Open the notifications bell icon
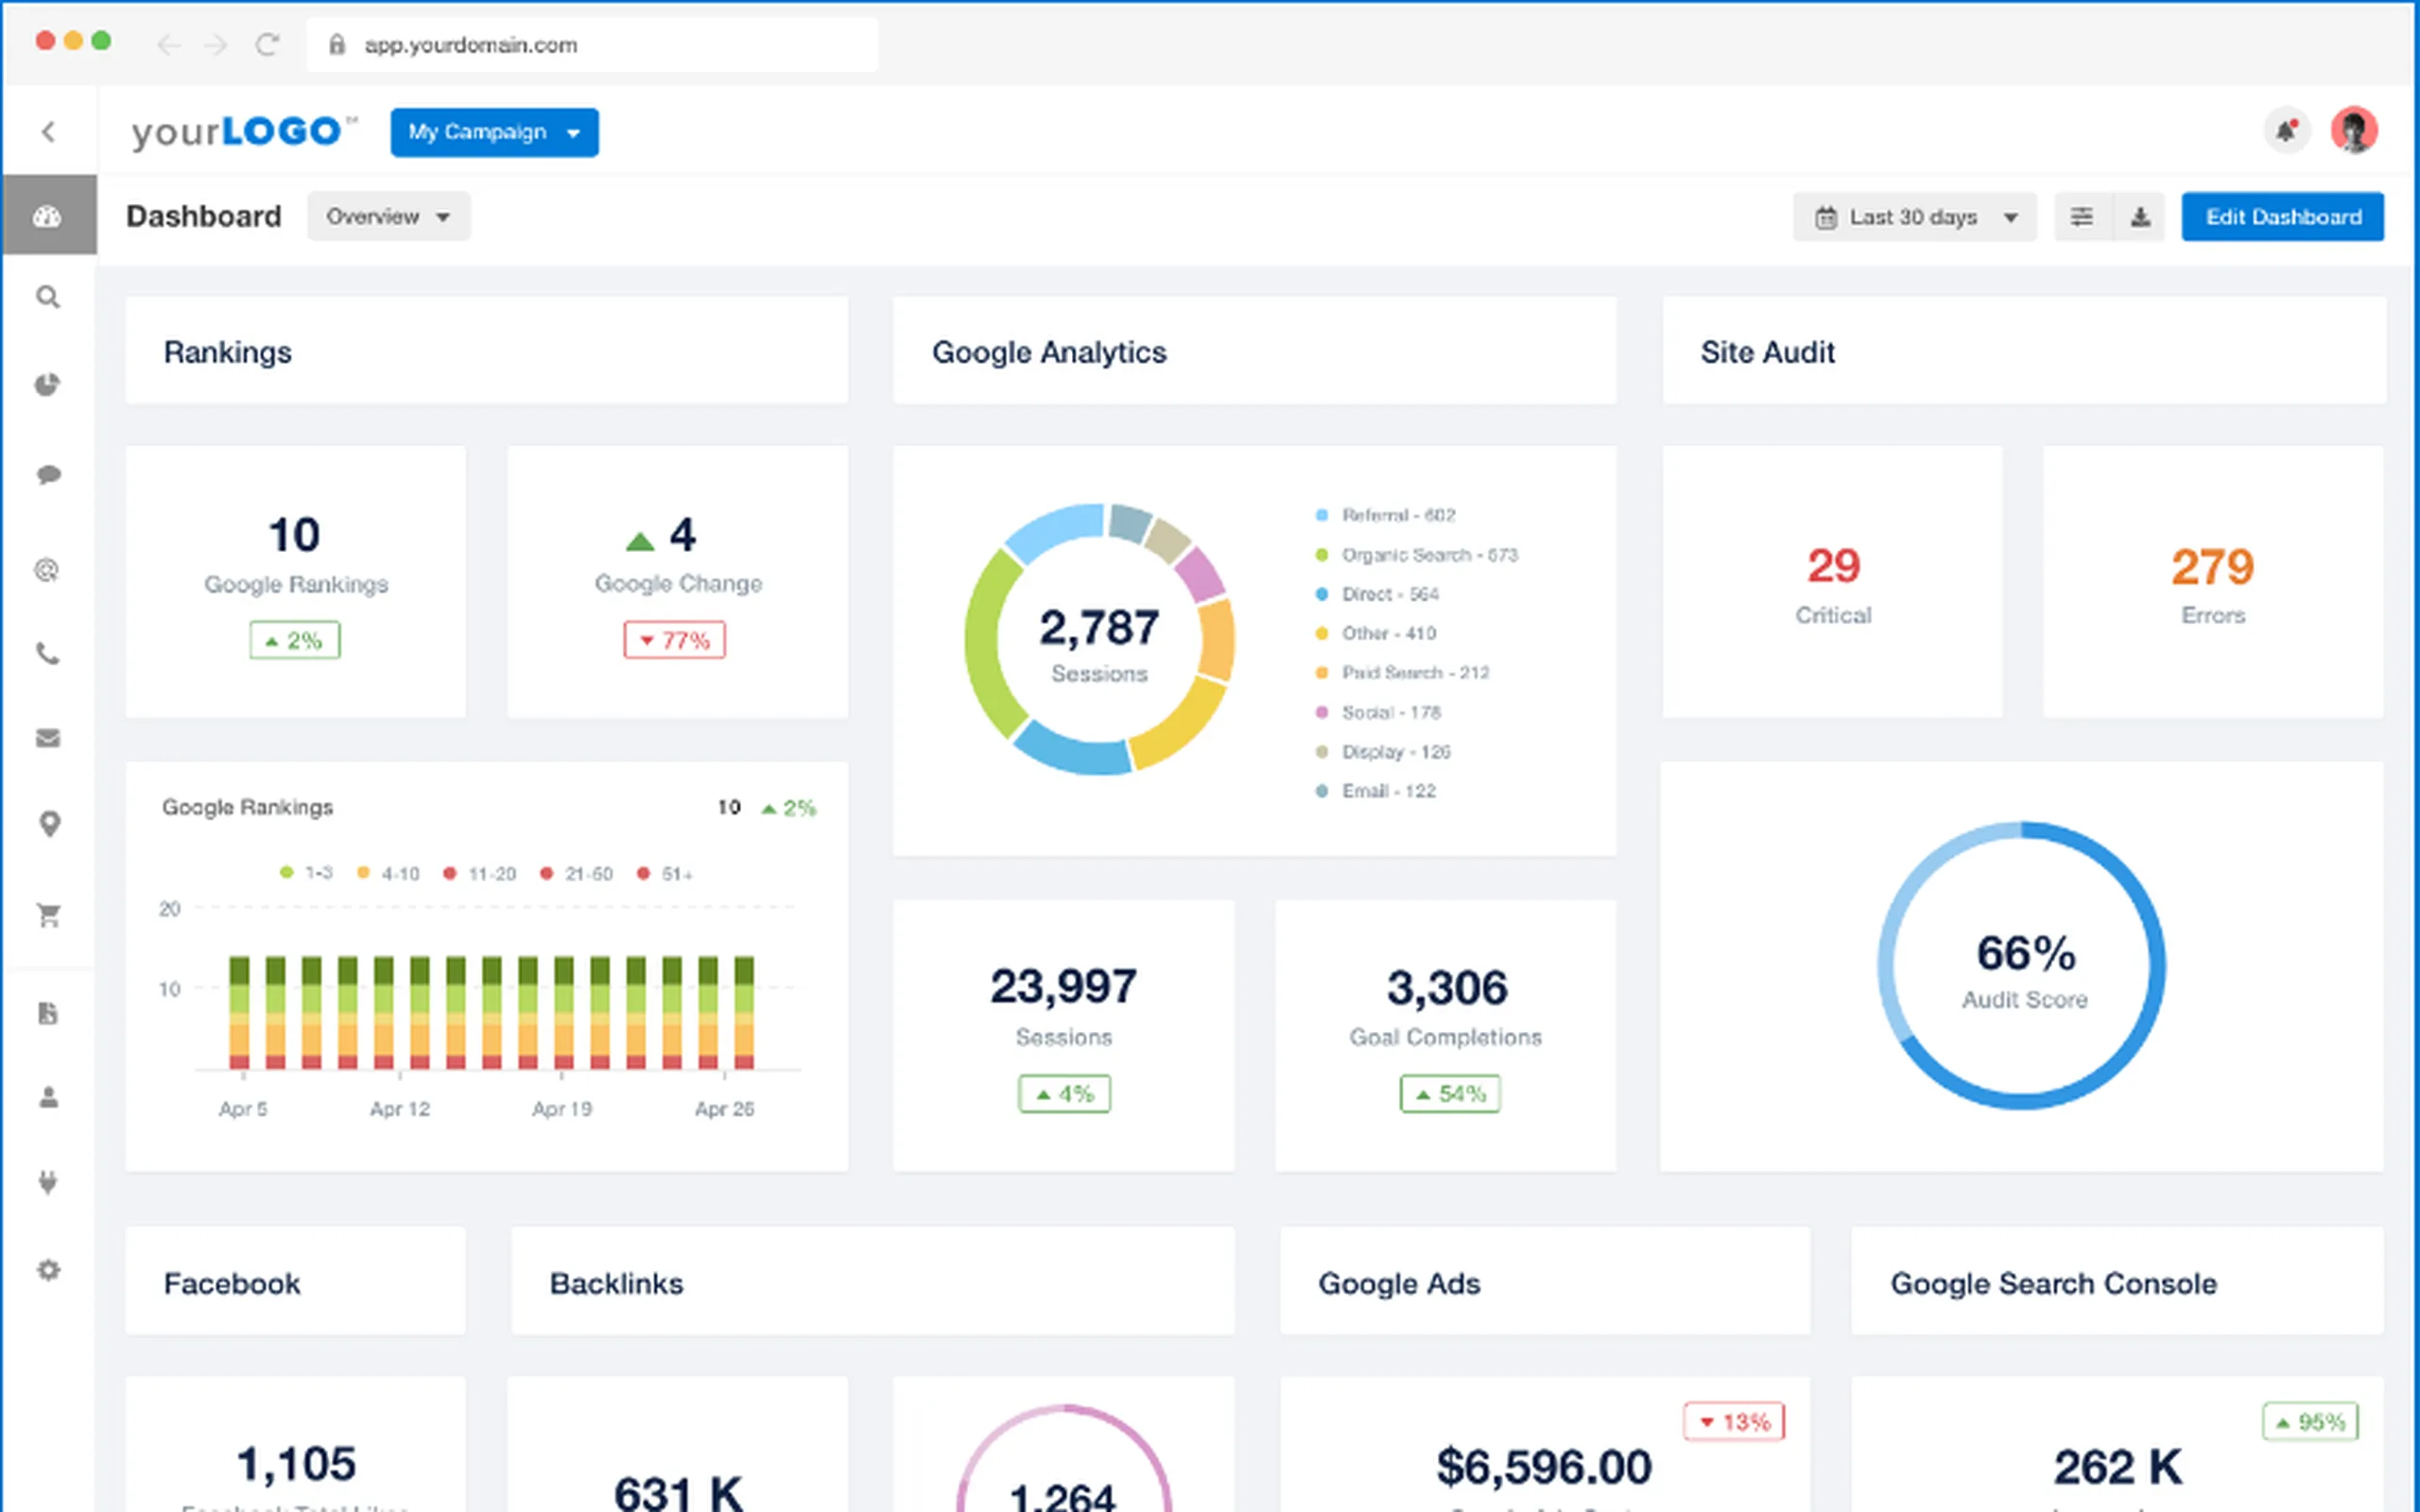This screenshot has height=1512, width=2420. coord(2286,131)
